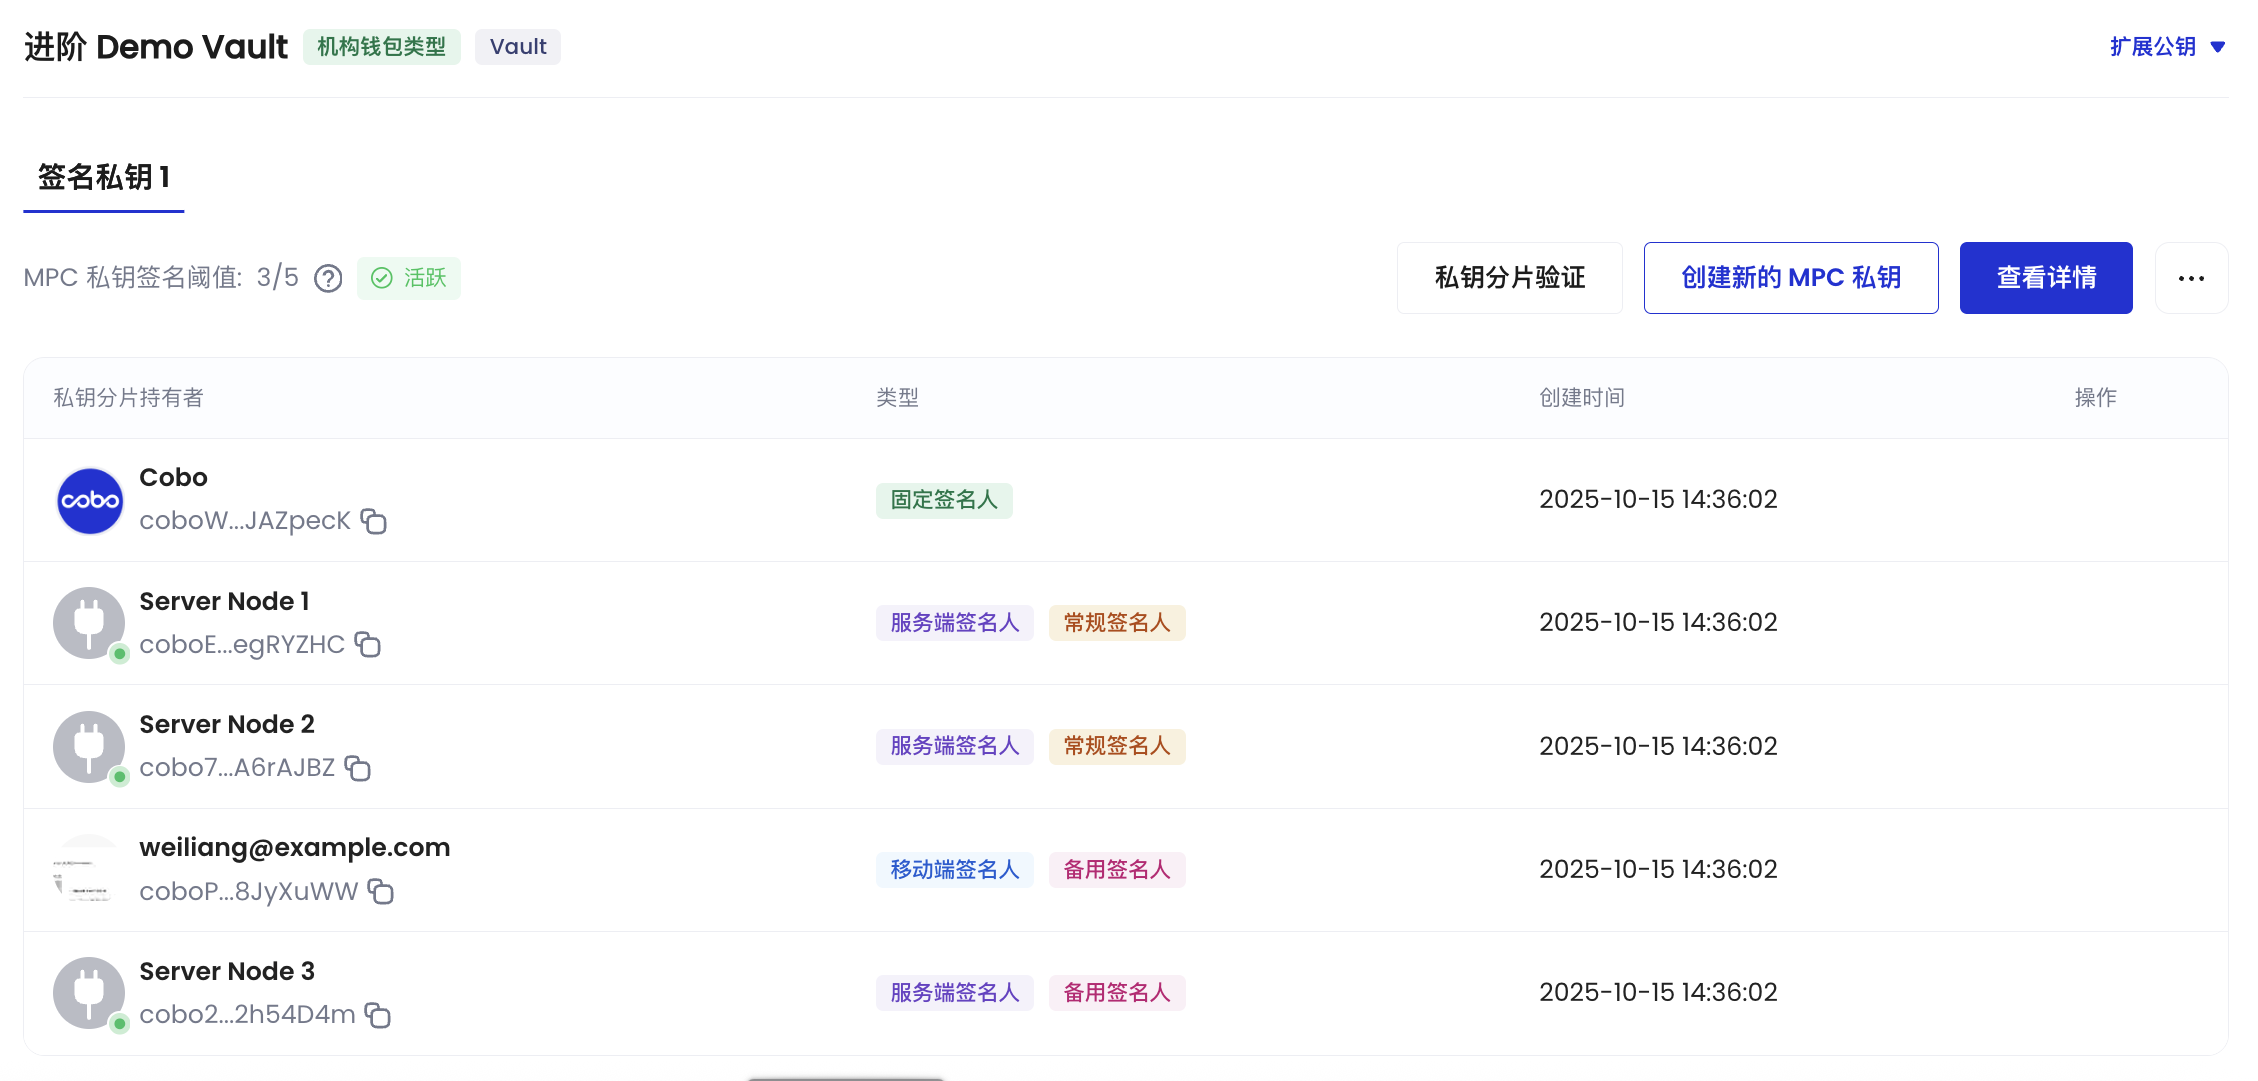Click the Server Node 3 plug icon
The image size is (2258, 1081).
89,992
